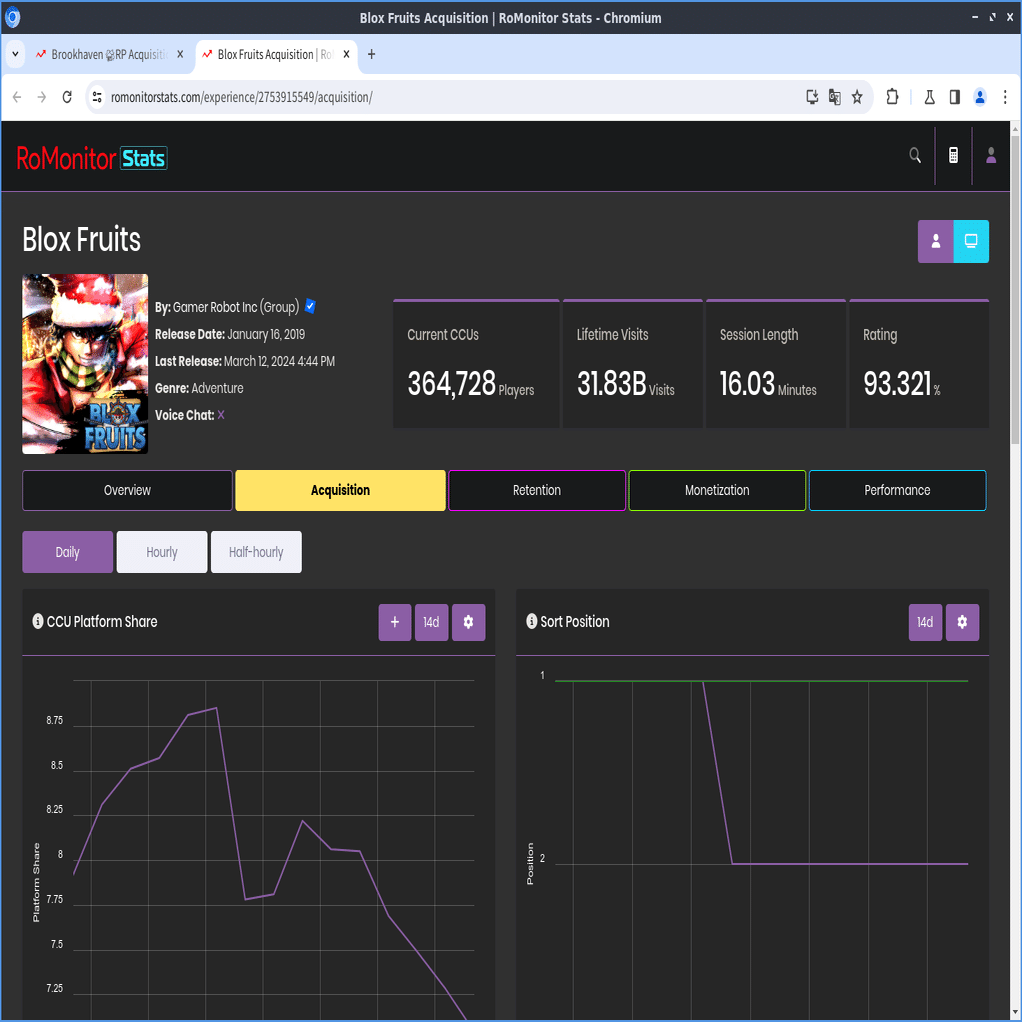Open the Monetization tab

click(717, 490)
